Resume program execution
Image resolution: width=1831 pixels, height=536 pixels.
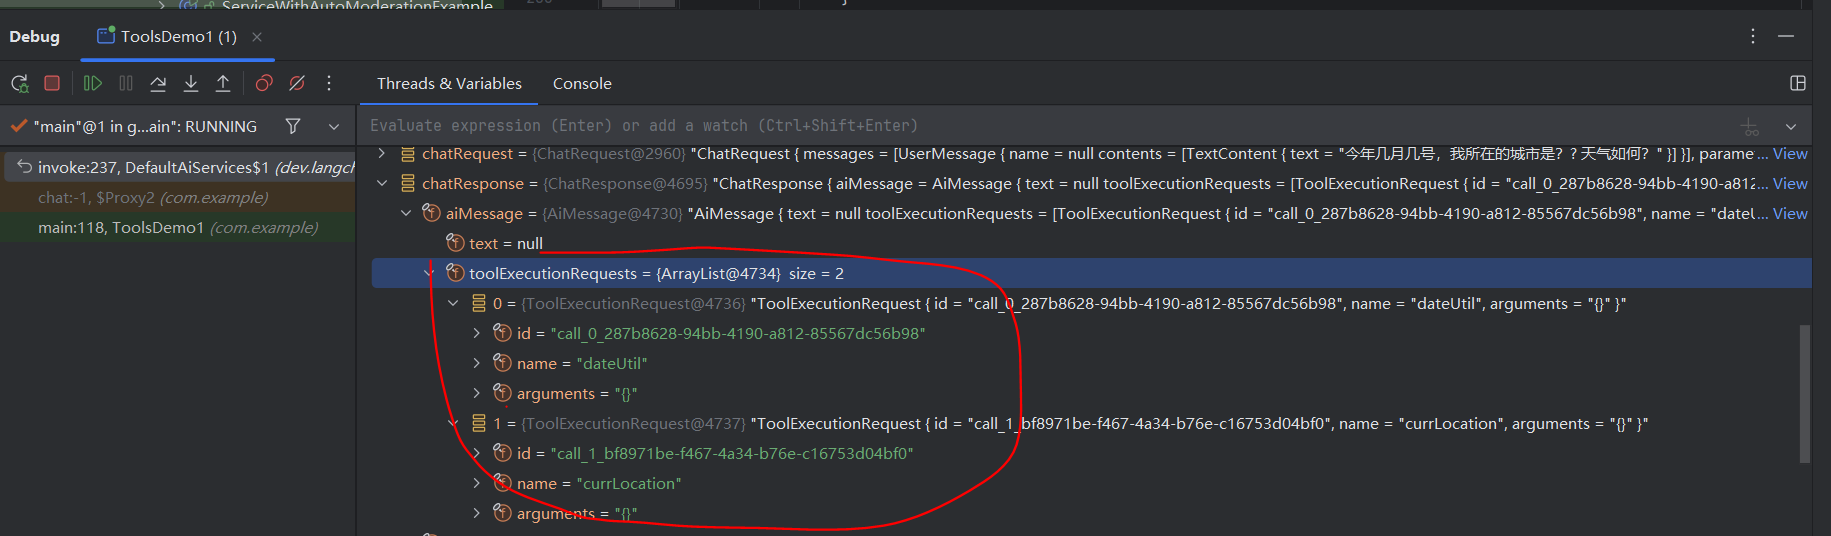[x=93, y=83]
